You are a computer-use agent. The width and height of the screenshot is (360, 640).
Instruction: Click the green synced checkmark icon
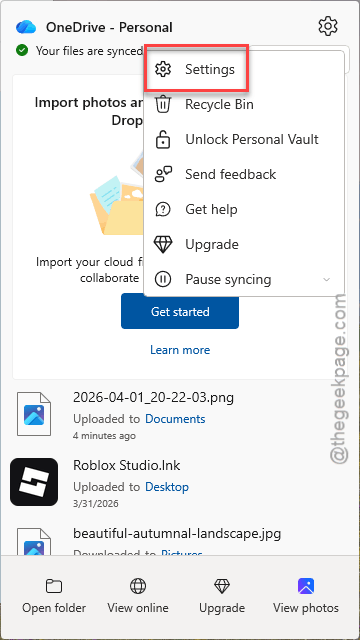[22, 51]
